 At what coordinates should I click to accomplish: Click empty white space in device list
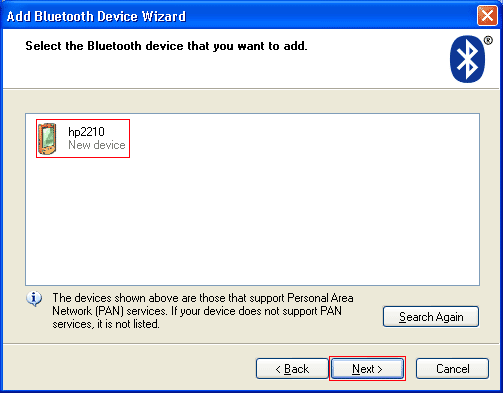pyautogui.click(x=252, y=217)
